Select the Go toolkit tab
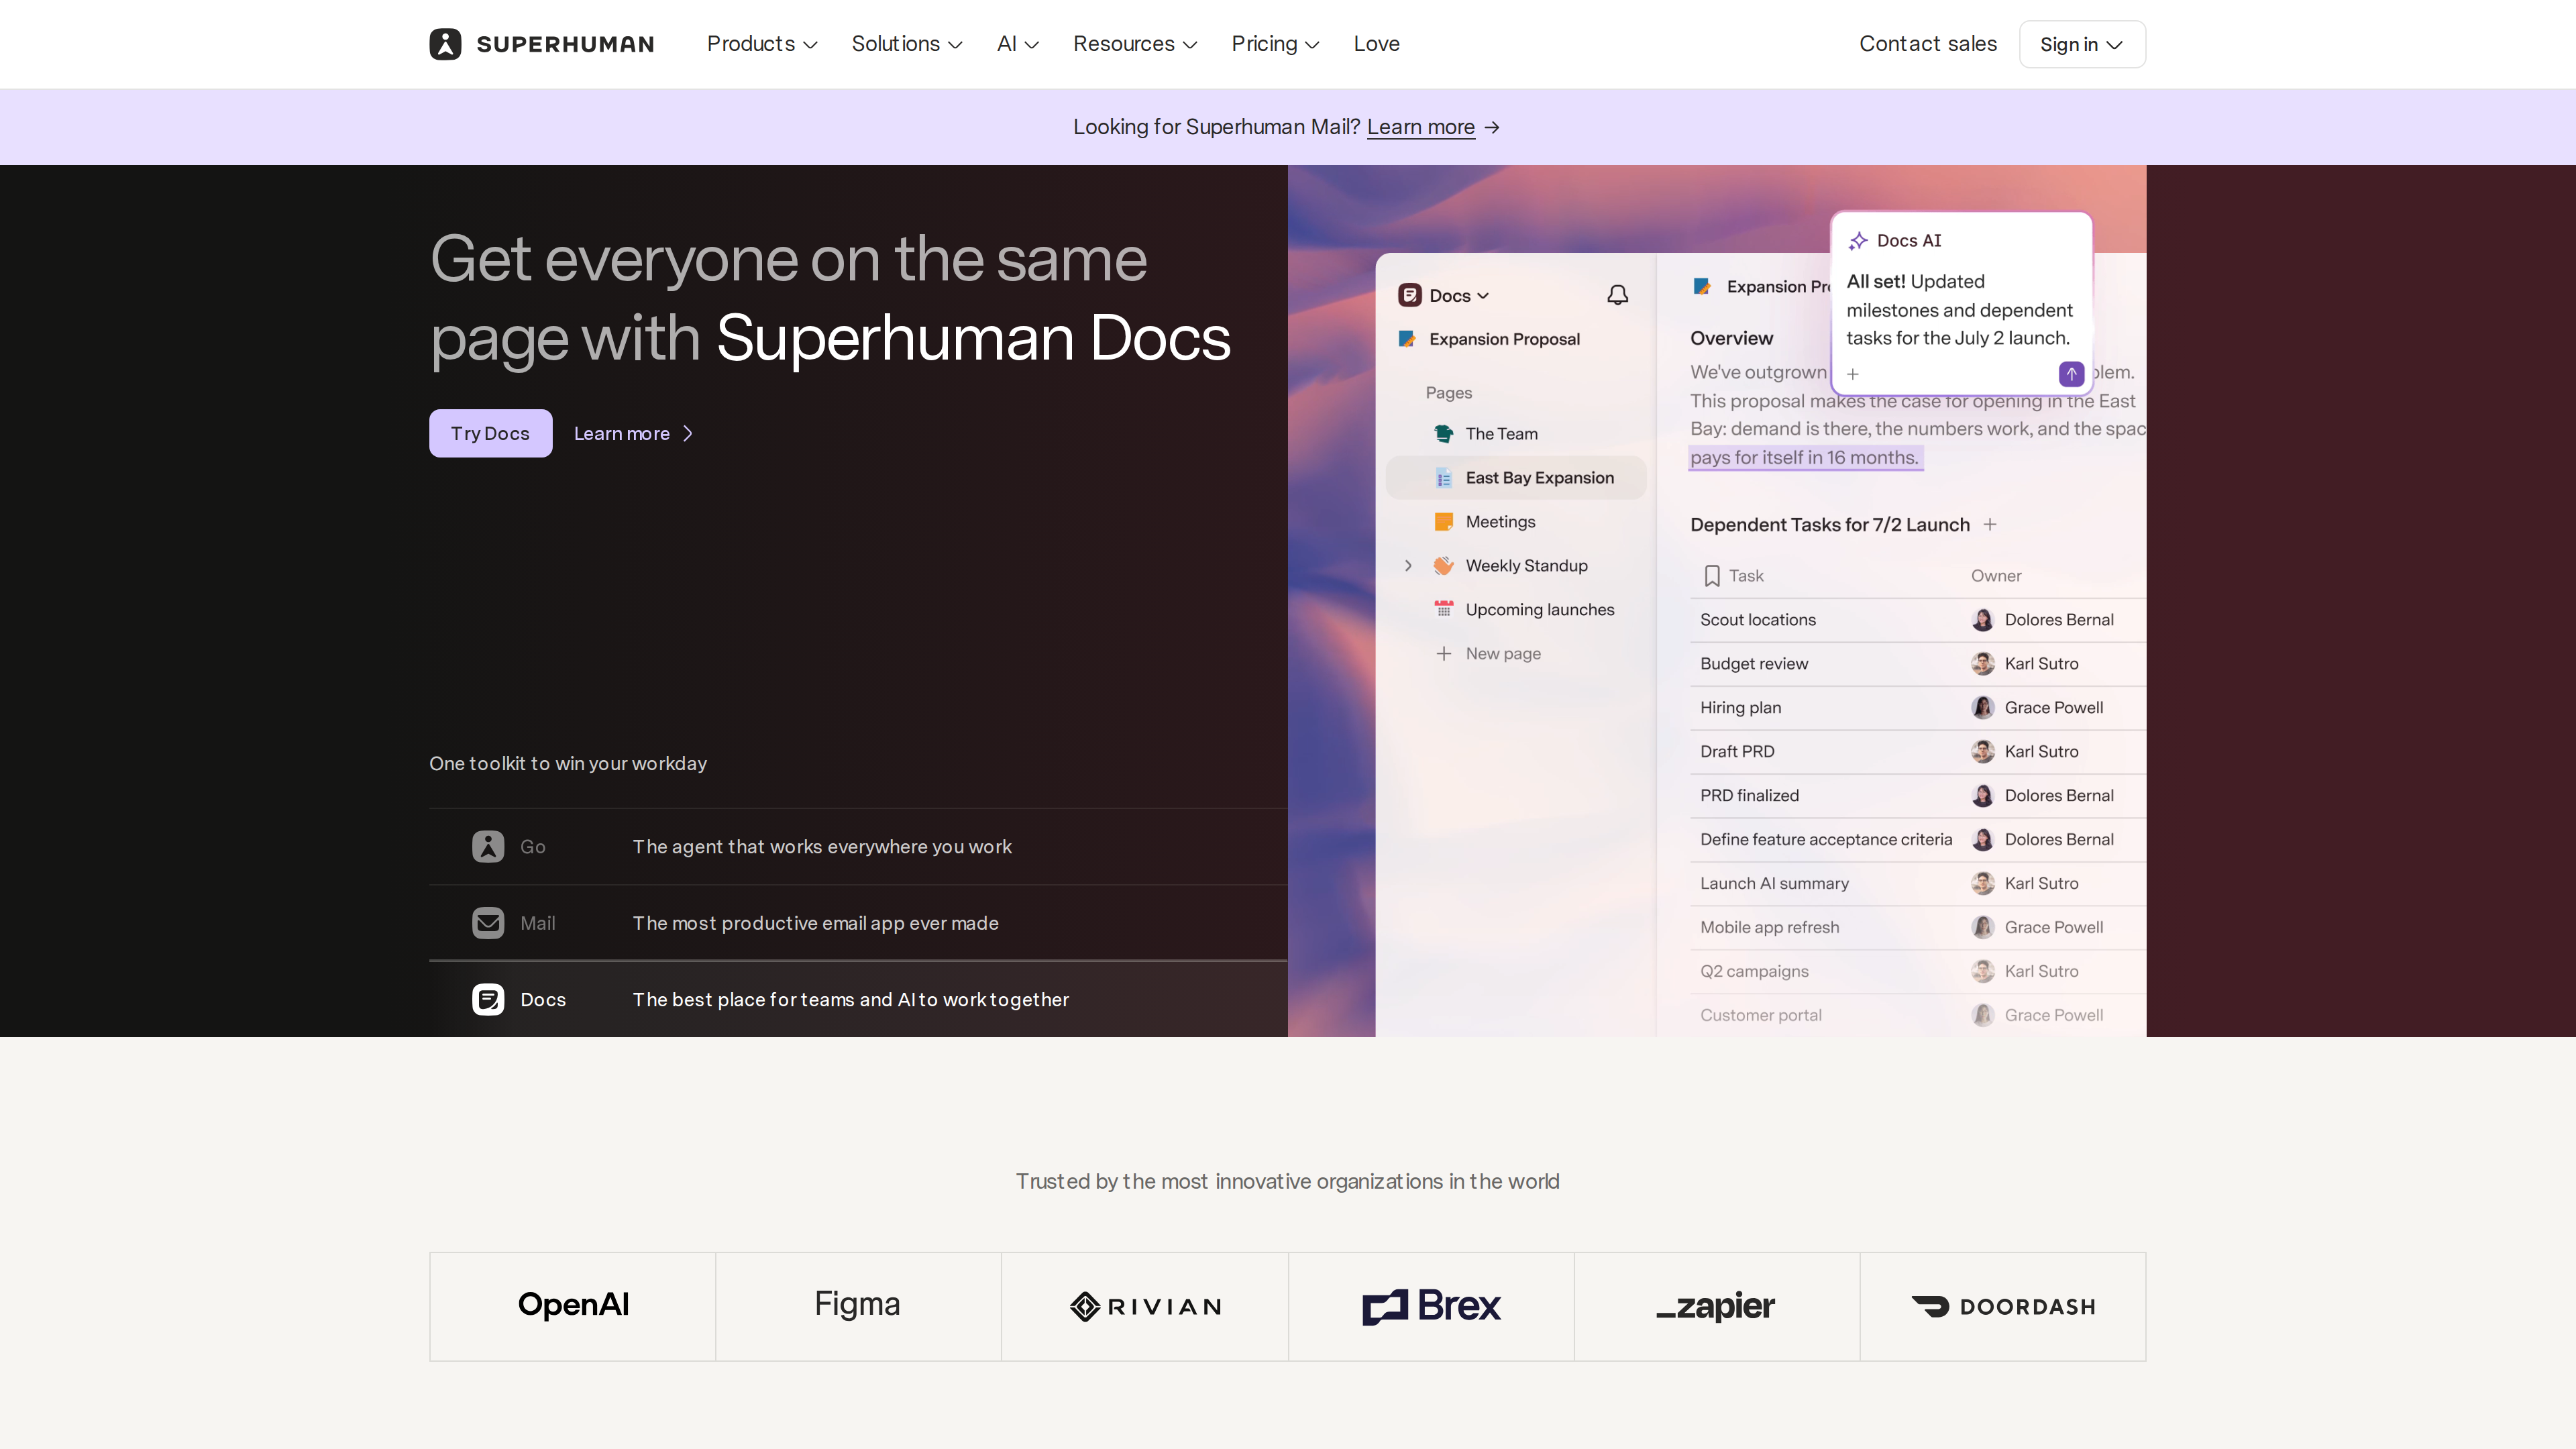Screen dimensions: 2576x1449 pyautogui.click(x=858, y=846)
